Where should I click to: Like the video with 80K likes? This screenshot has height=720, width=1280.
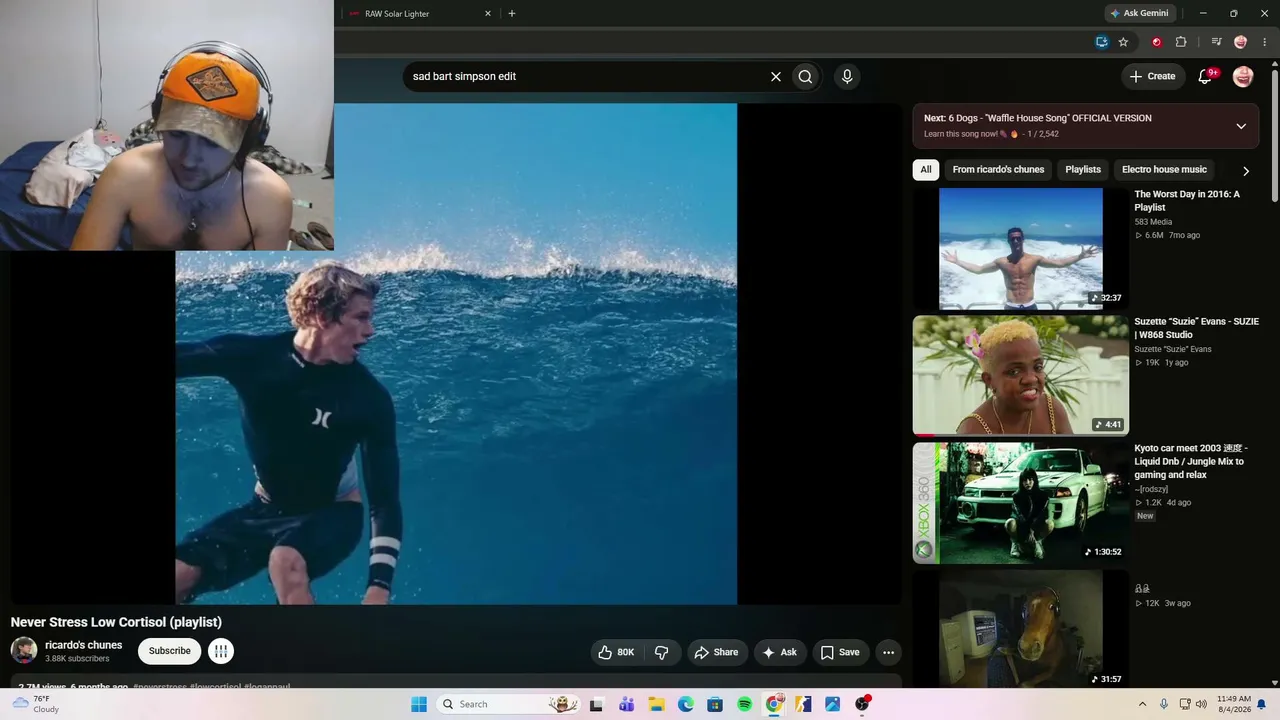(x=616, y=652)
